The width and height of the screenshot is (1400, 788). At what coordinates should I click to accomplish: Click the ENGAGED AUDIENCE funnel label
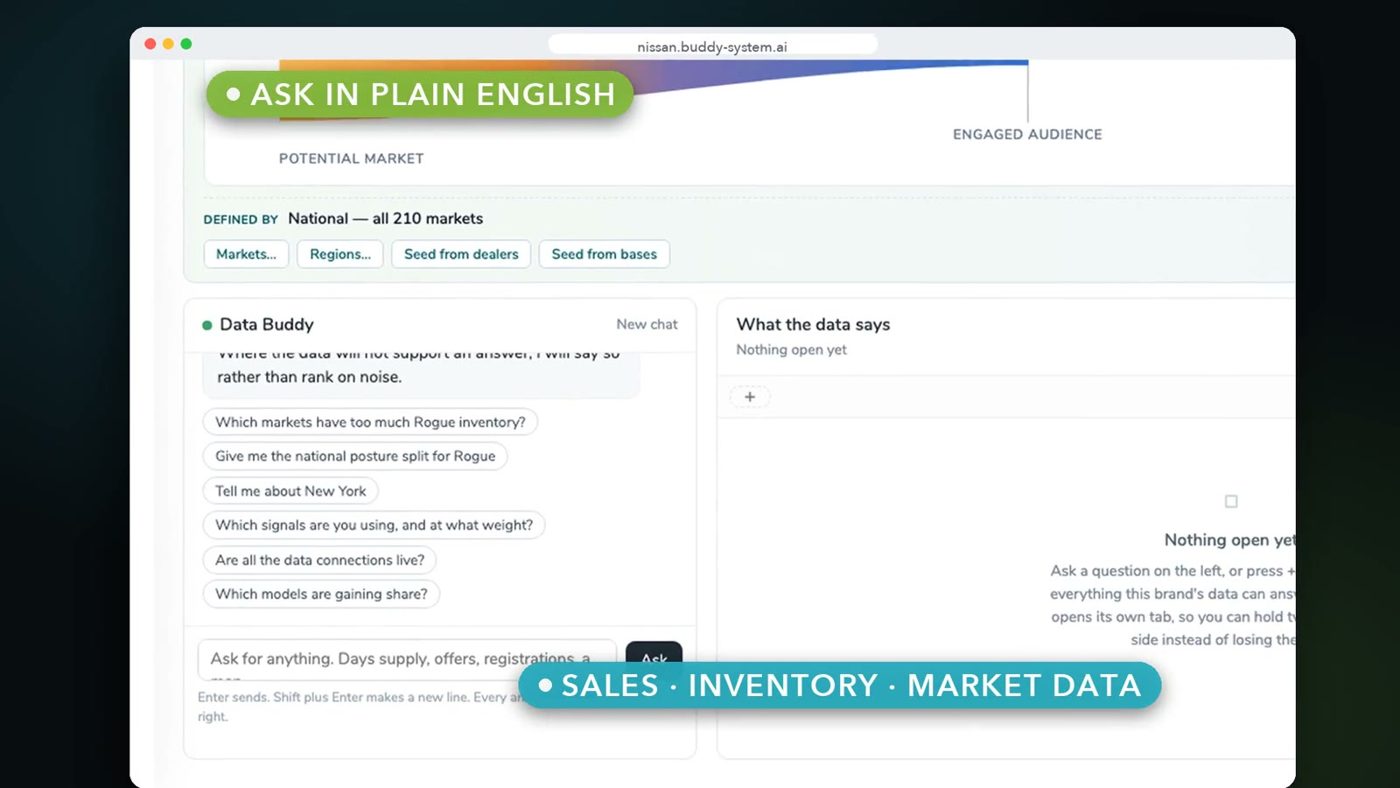click(x=1027, y=134)
